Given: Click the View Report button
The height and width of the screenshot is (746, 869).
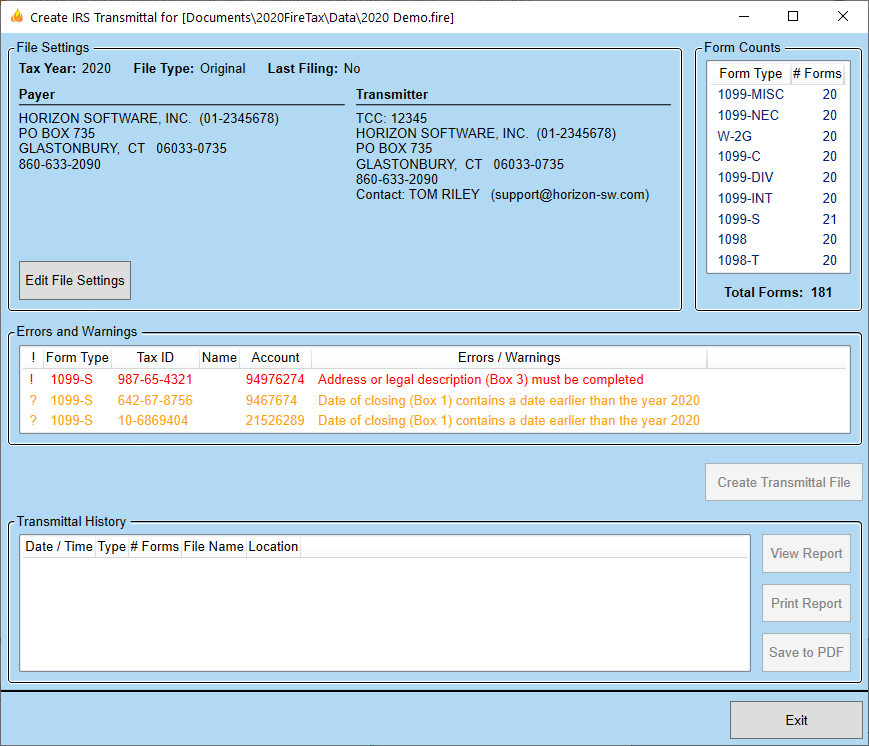Looking at the screenshot, I should (806, 553).
